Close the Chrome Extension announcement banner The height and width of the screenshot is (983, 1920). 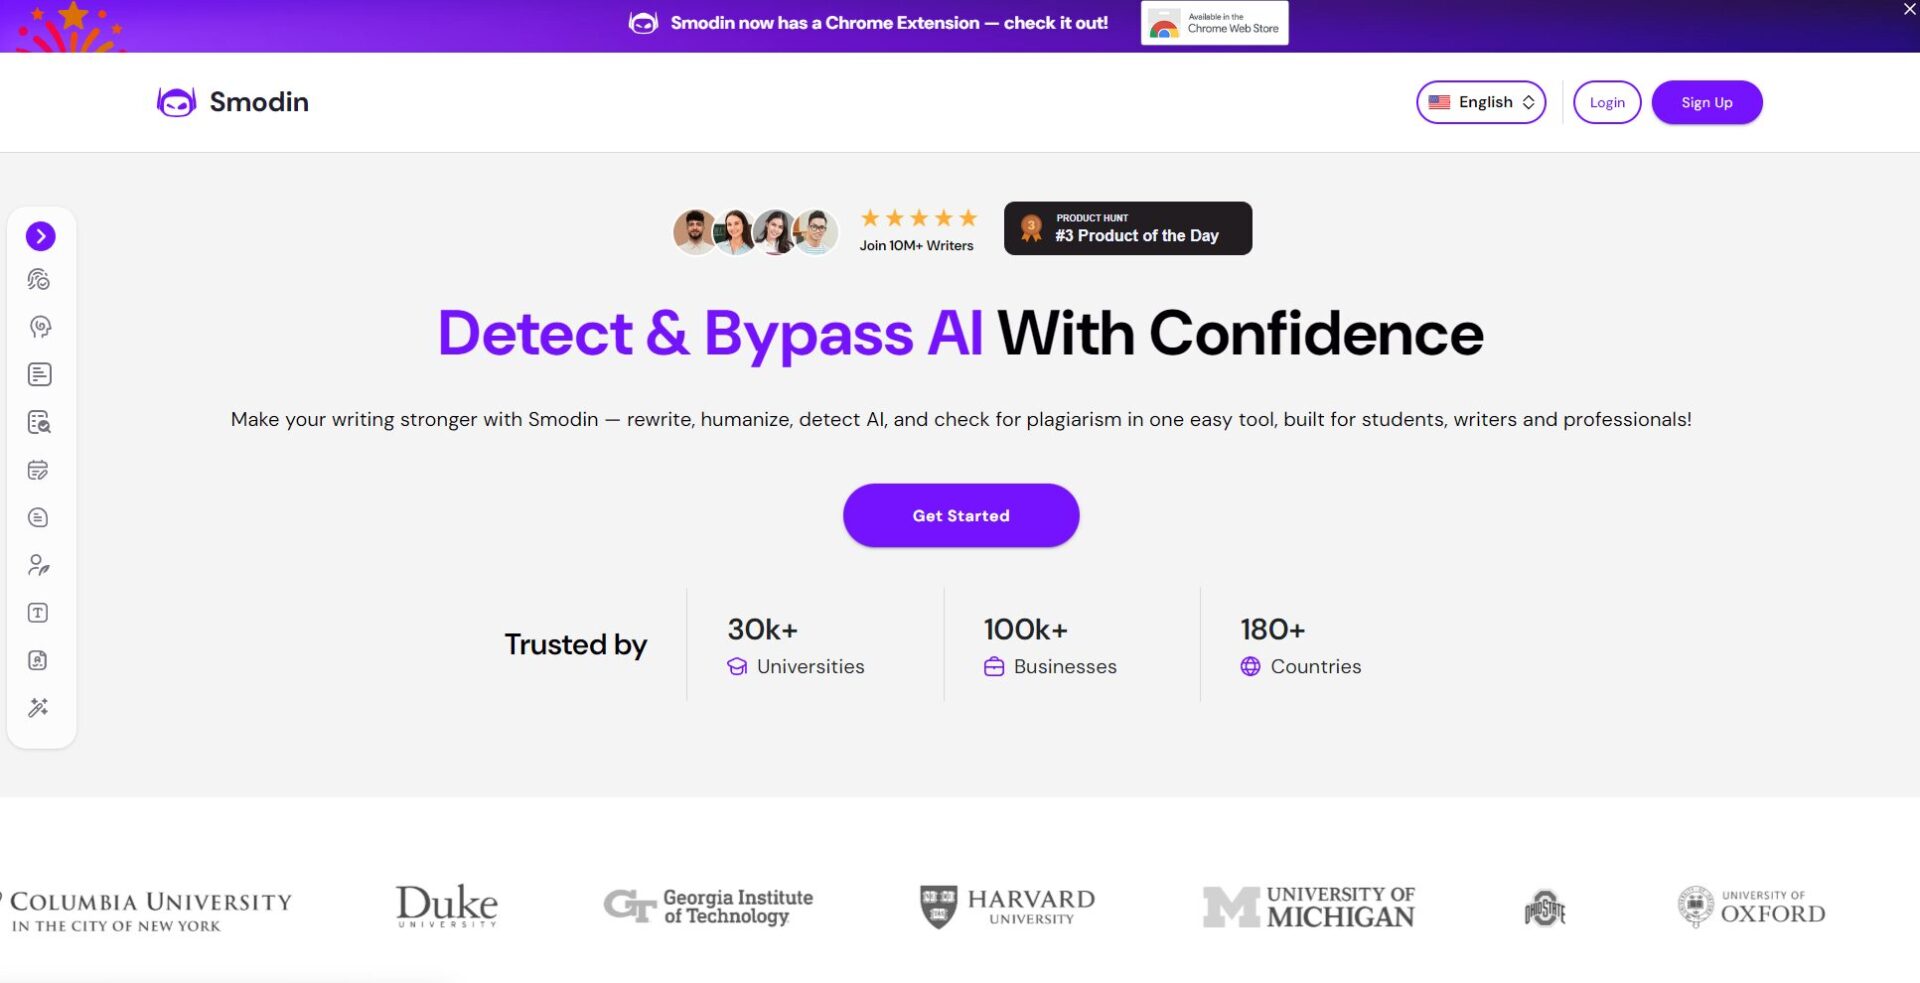click(1909, 9)
